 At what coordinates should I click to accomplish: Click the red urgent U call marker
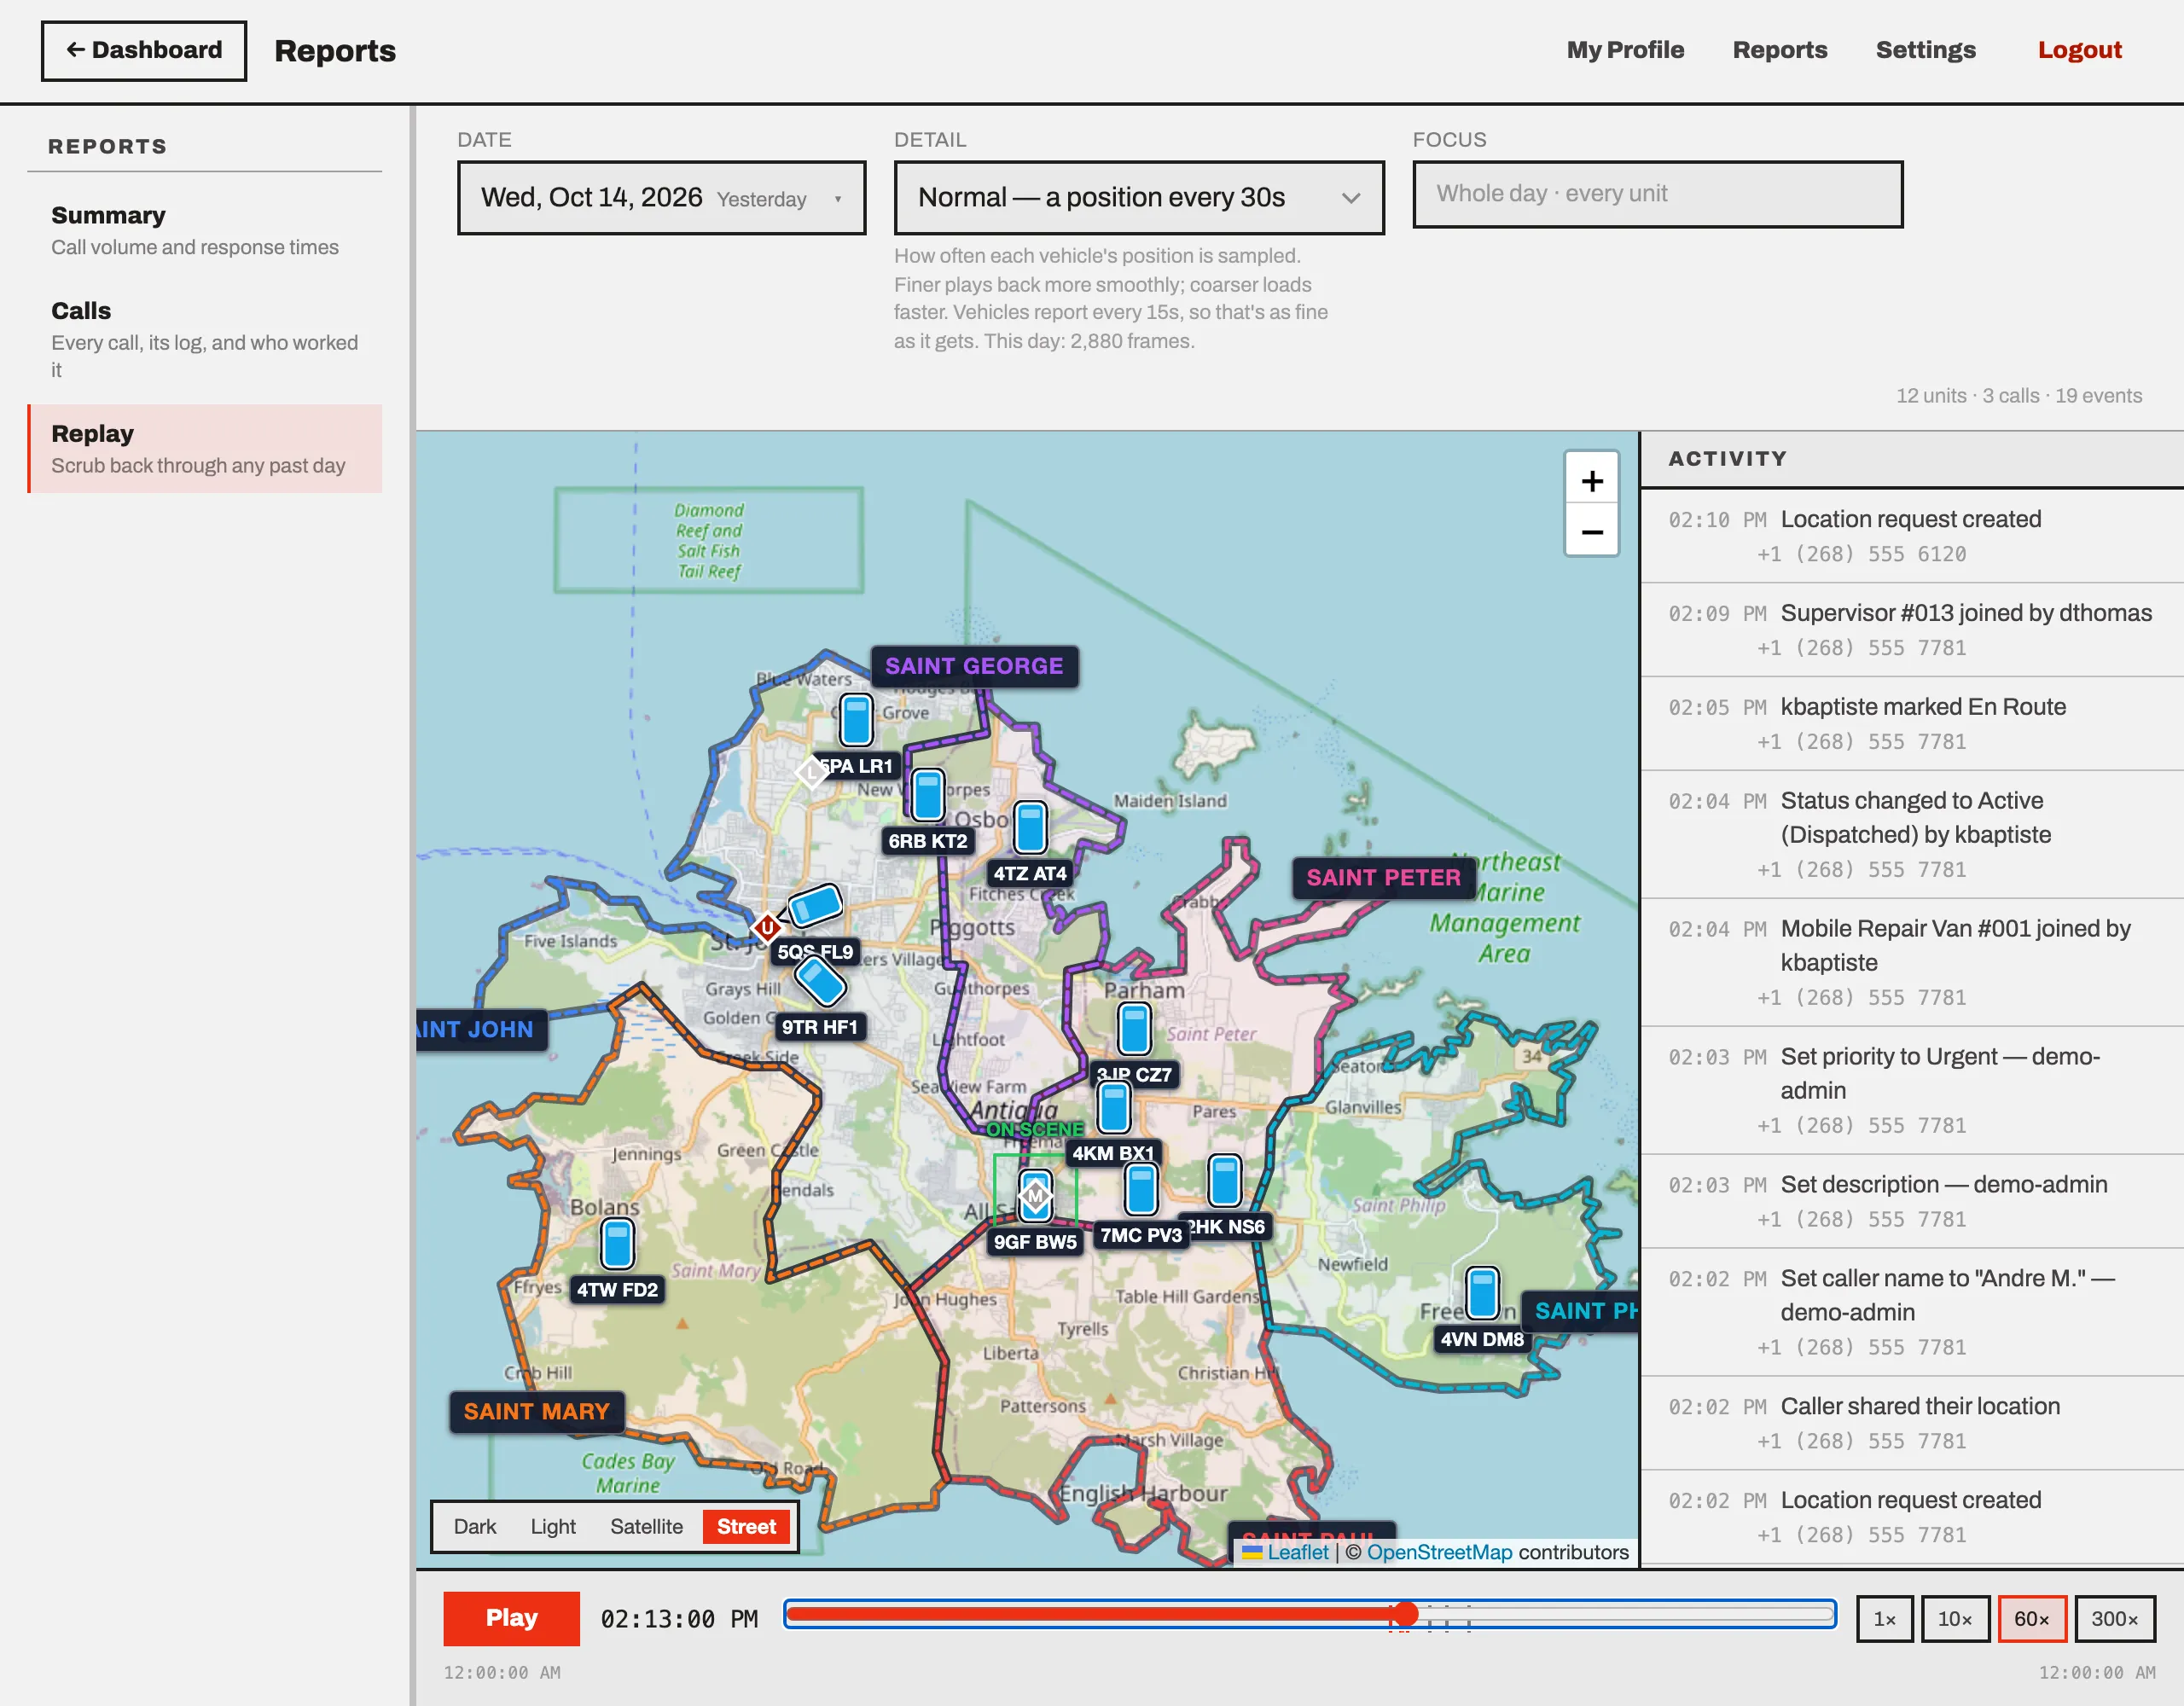[x=766, y=928]
